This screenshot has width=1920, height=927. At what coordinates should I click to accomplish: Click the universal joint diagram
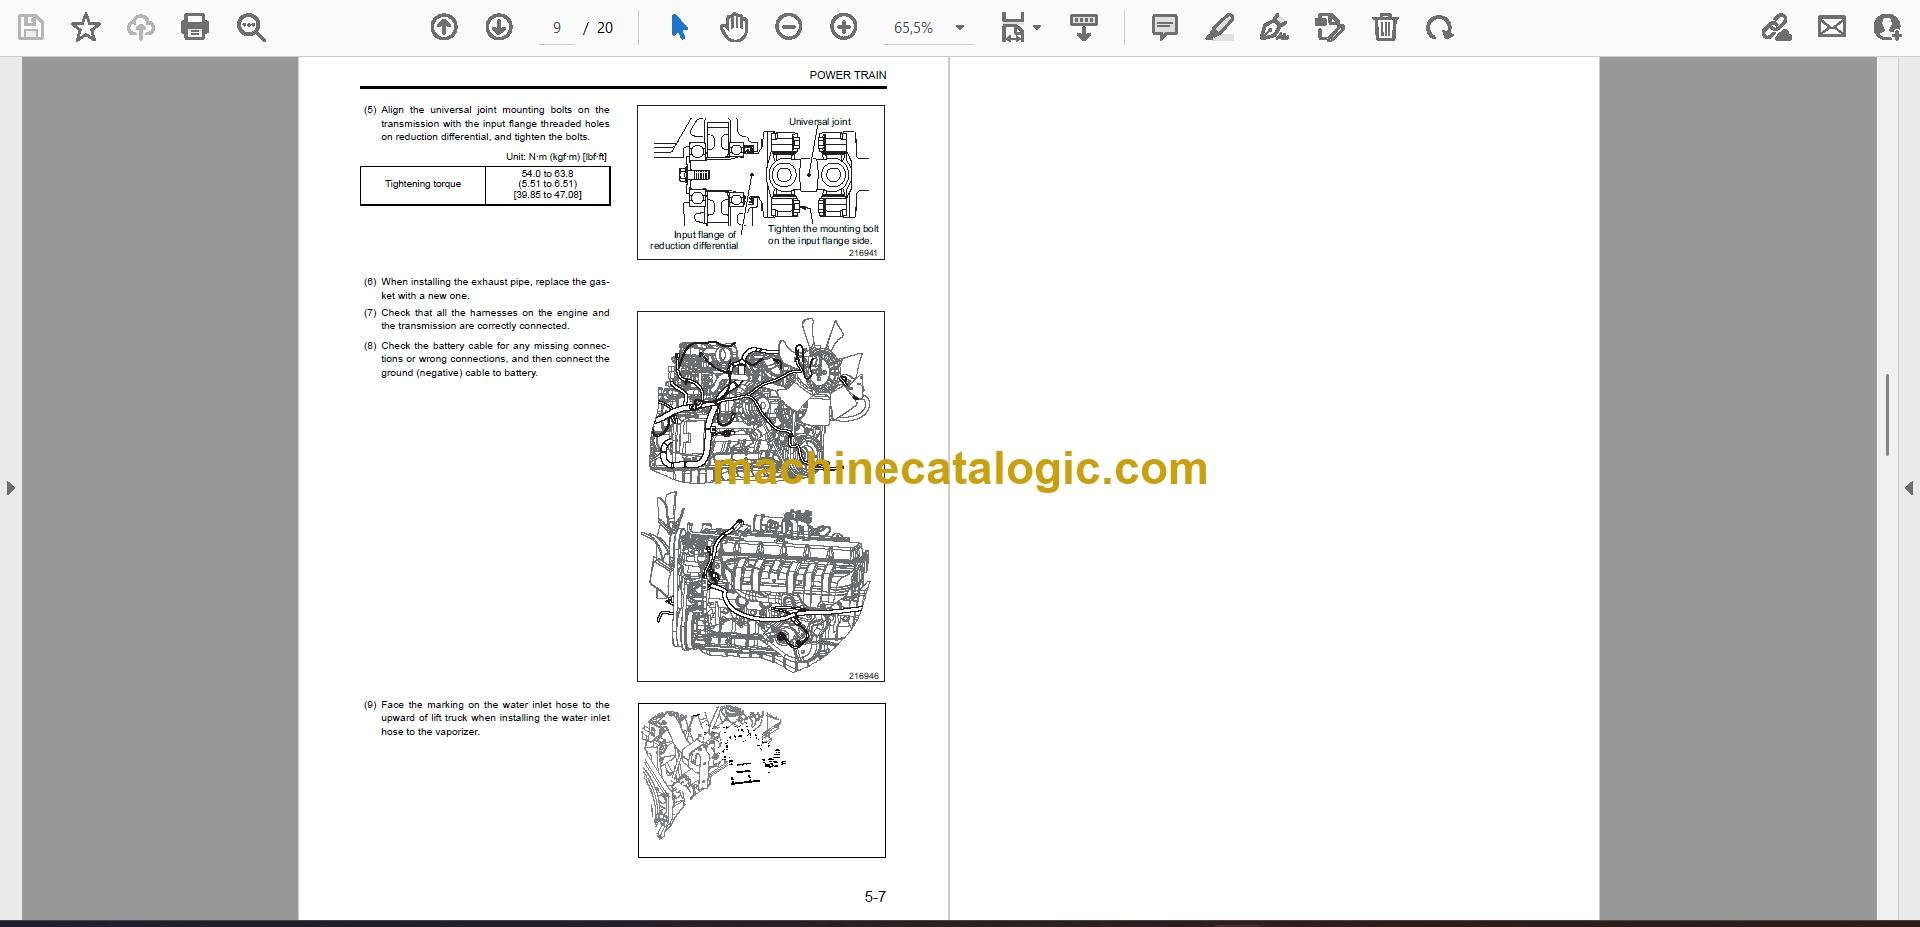(x=761, y=182)
